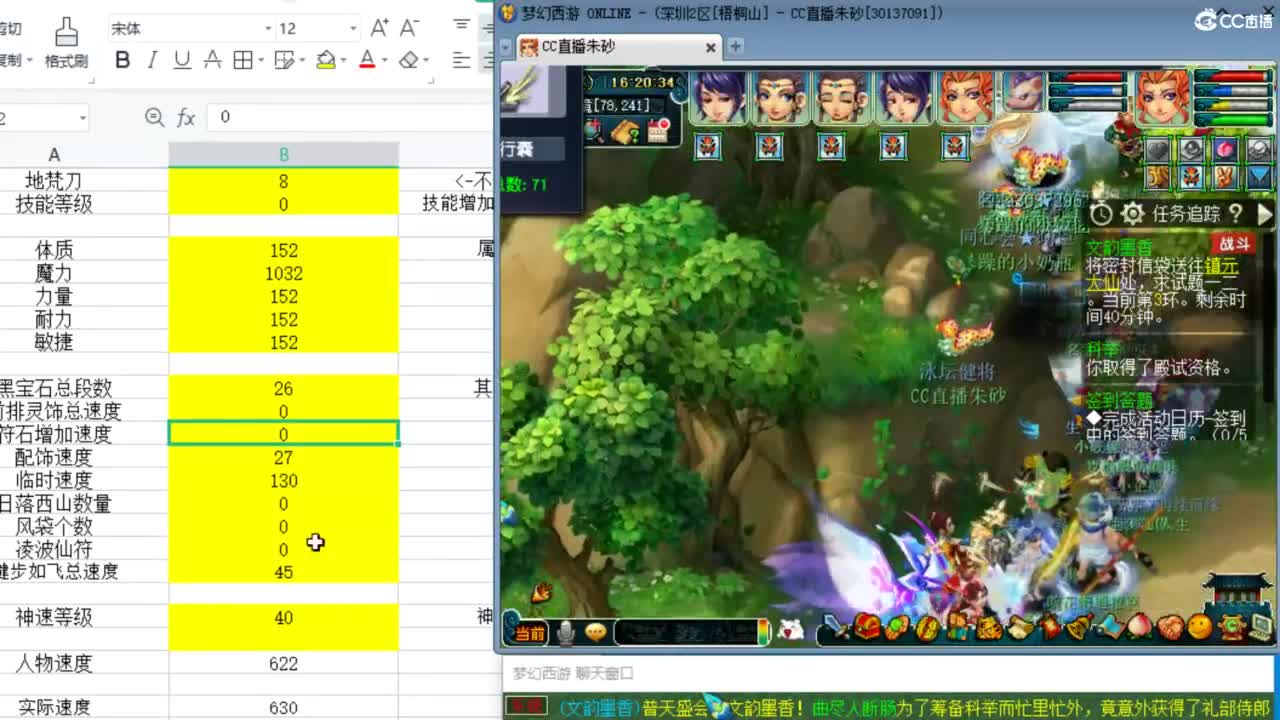Open the chat bubble icon
This screenshot has width=1280, height=720.
[596, 632]
